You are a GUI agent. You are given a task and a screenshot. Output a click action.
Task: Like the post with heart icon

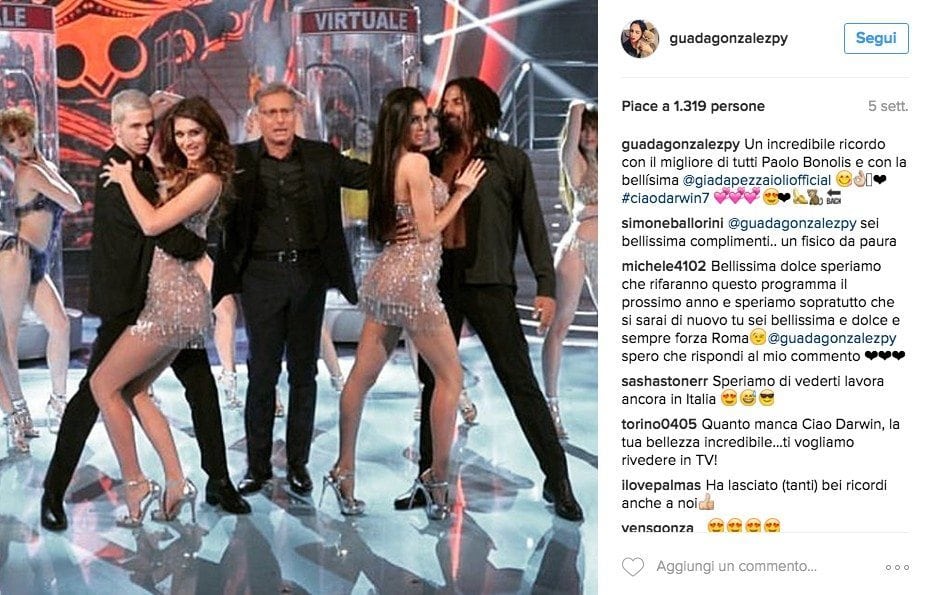click(x=632, y=567)
